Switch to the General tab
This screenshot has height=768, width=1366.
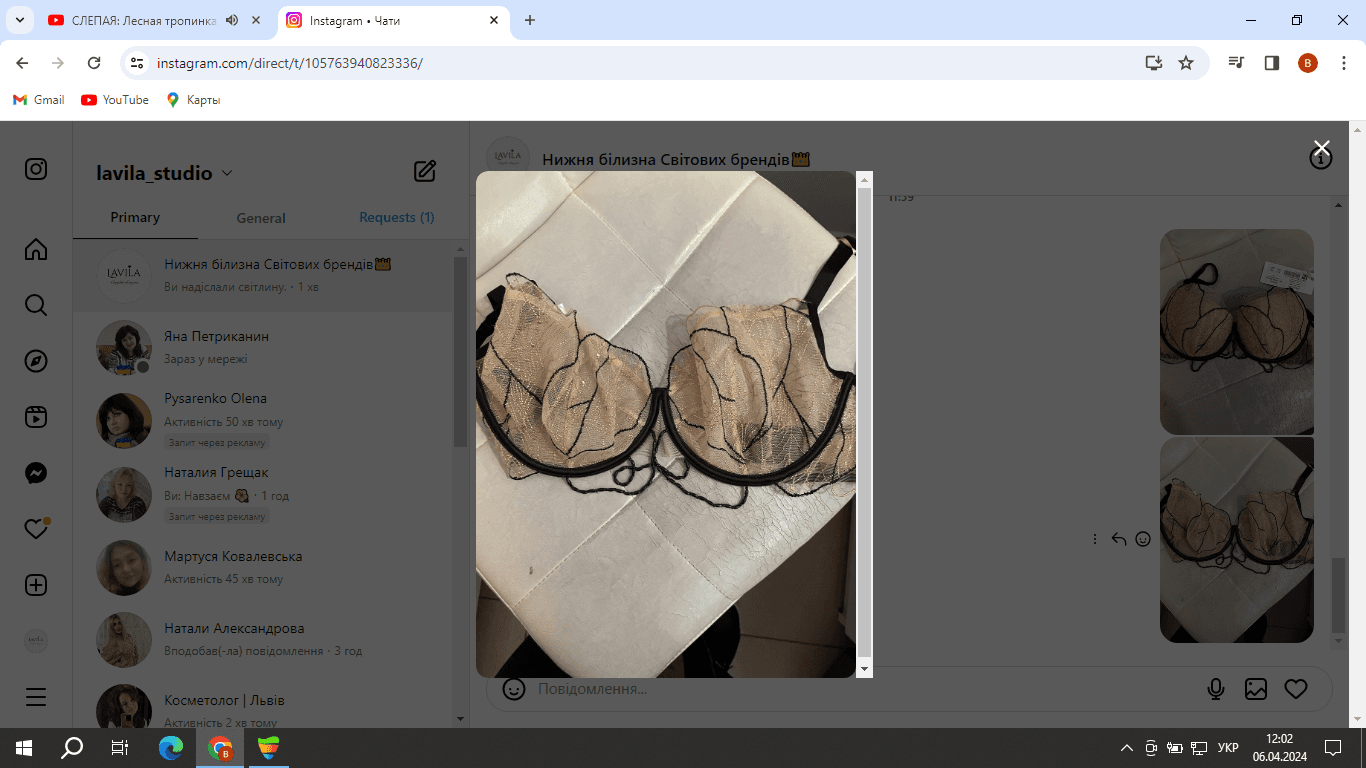coord(261,218)
